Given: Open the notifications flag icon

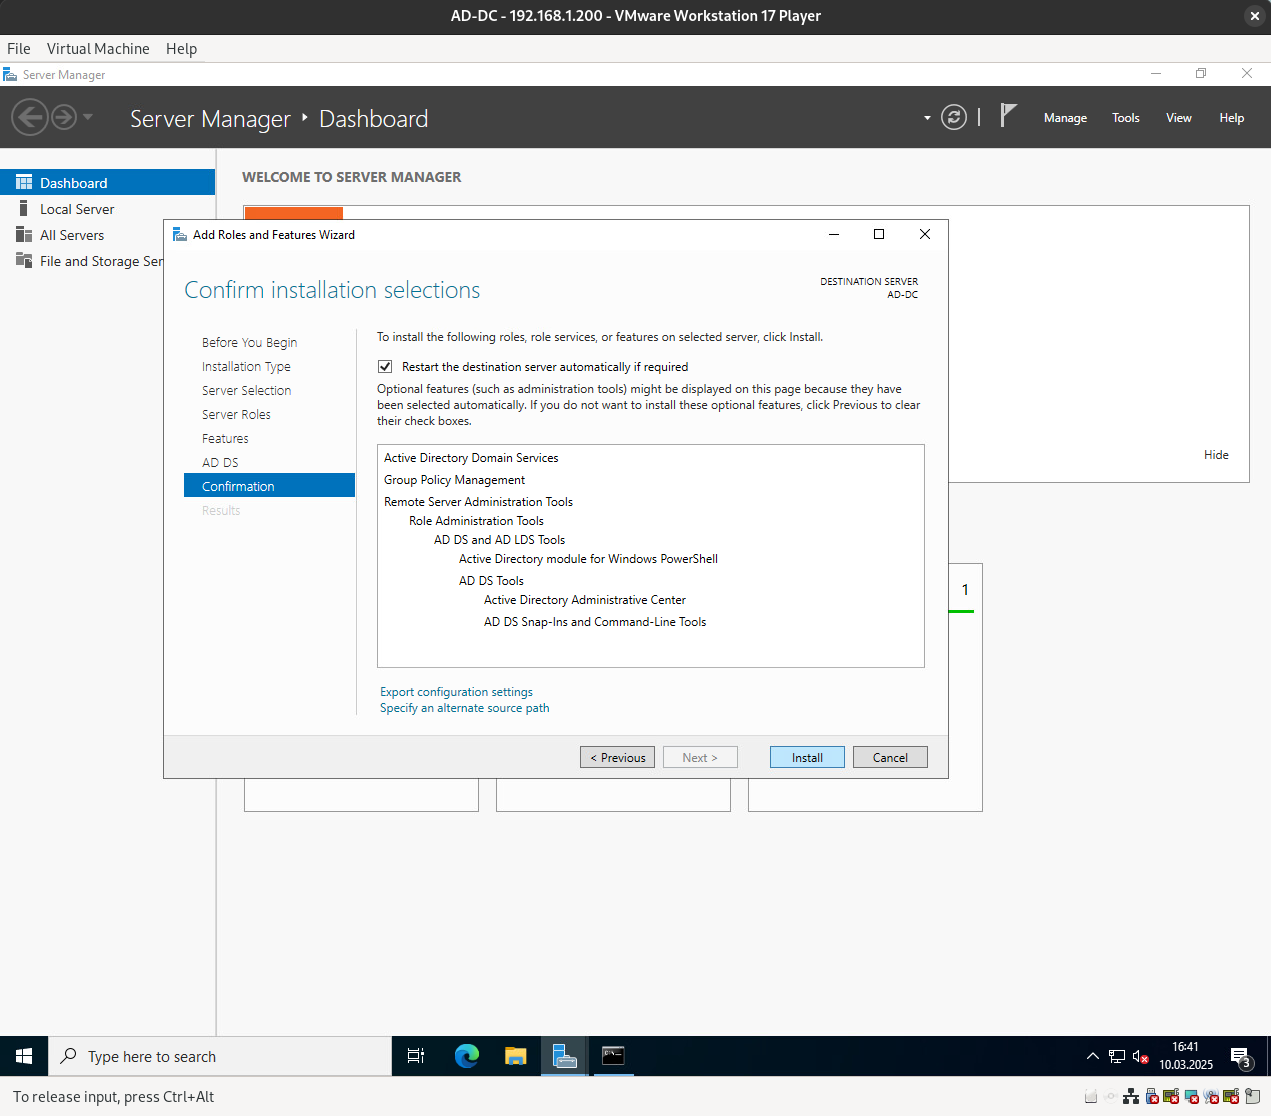Looking at the screenshot, I should [1008, 116].
